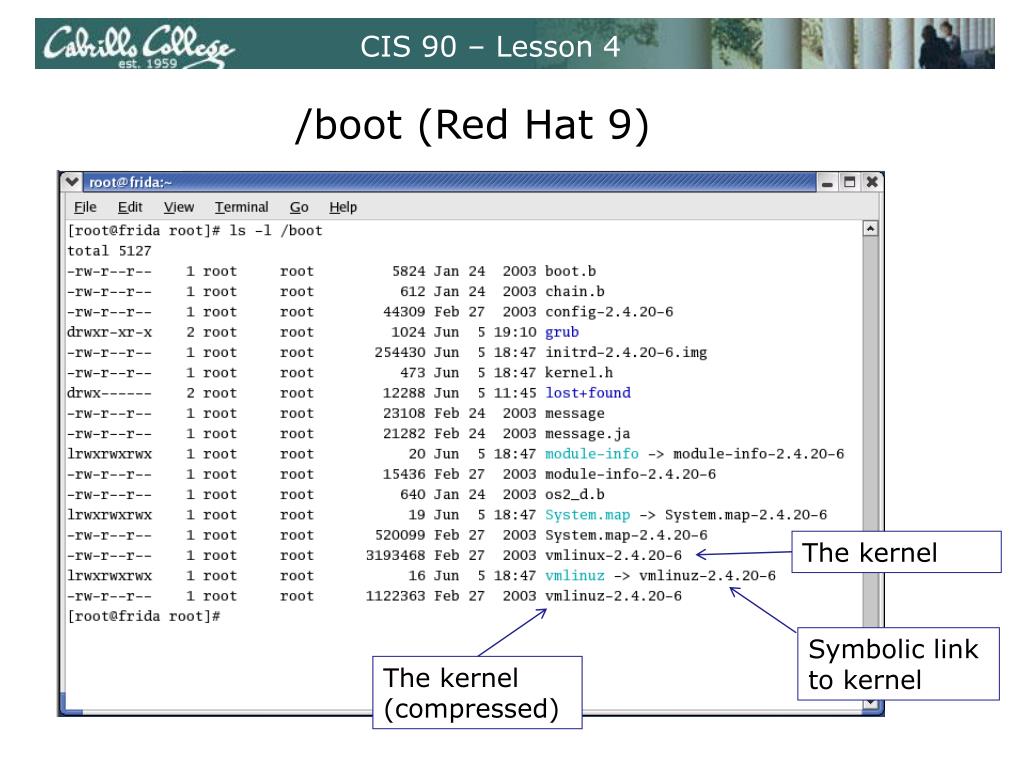Click the 'ls -l /boot' command text
The width and height of the screenshot is (1024, 768).
pyautogui.click(x=276, y=231)
